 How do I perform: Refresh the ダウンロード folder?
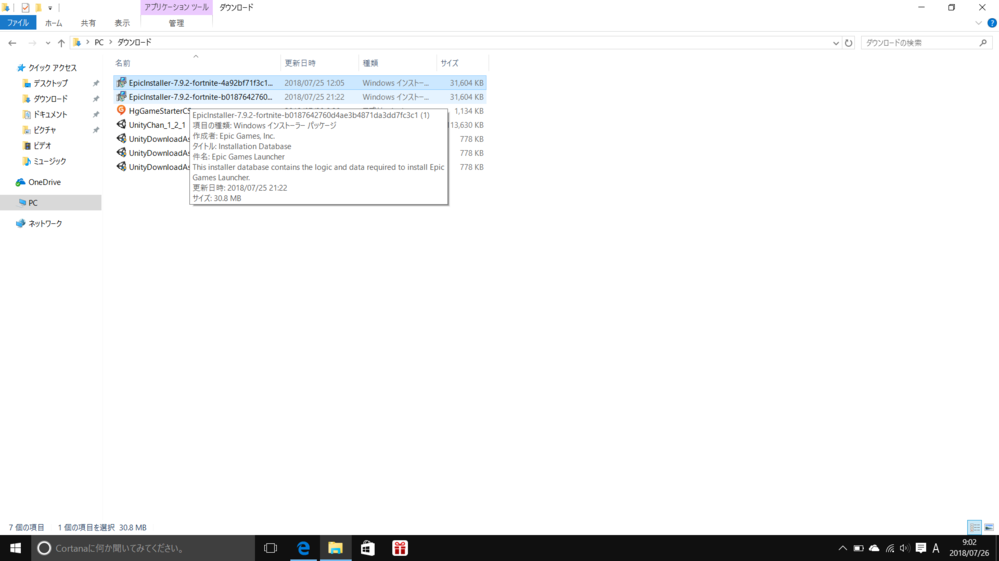point(849,43)
